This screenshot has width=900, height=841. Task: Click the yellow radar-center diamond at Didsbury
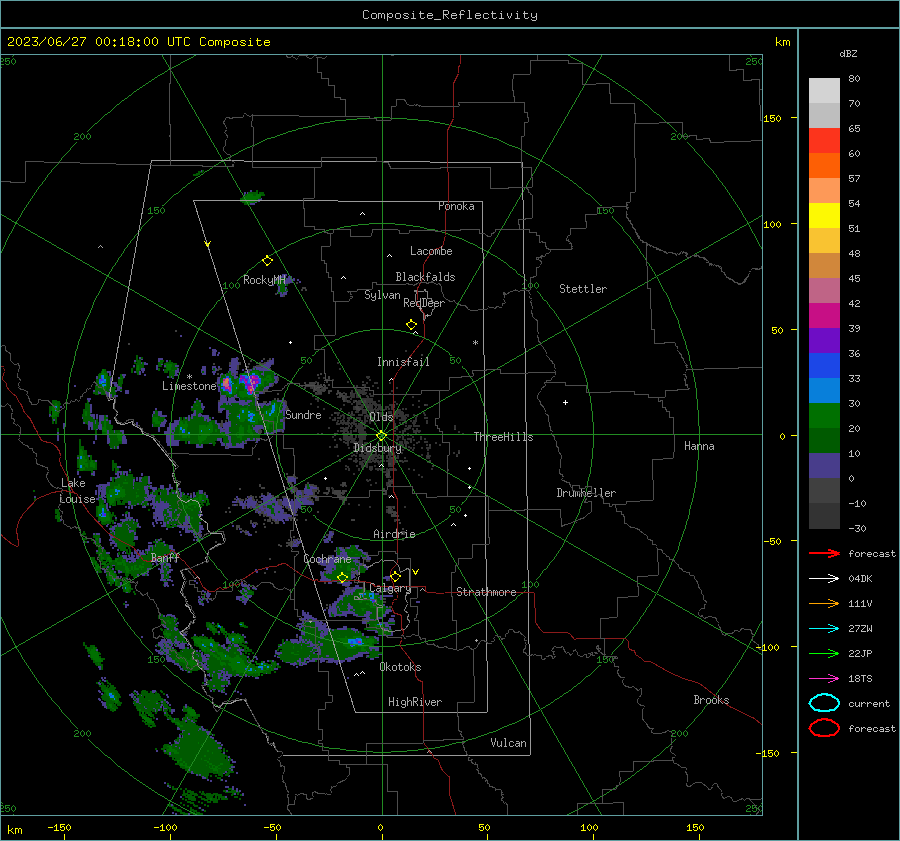point(382,436)
